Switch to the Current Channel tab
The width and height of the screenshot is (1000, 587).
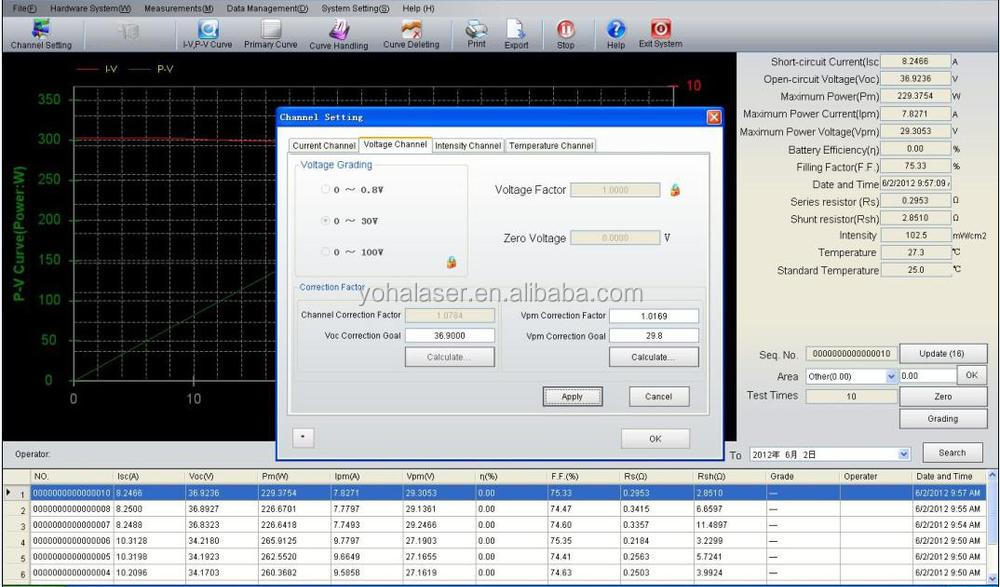(323, 145)
